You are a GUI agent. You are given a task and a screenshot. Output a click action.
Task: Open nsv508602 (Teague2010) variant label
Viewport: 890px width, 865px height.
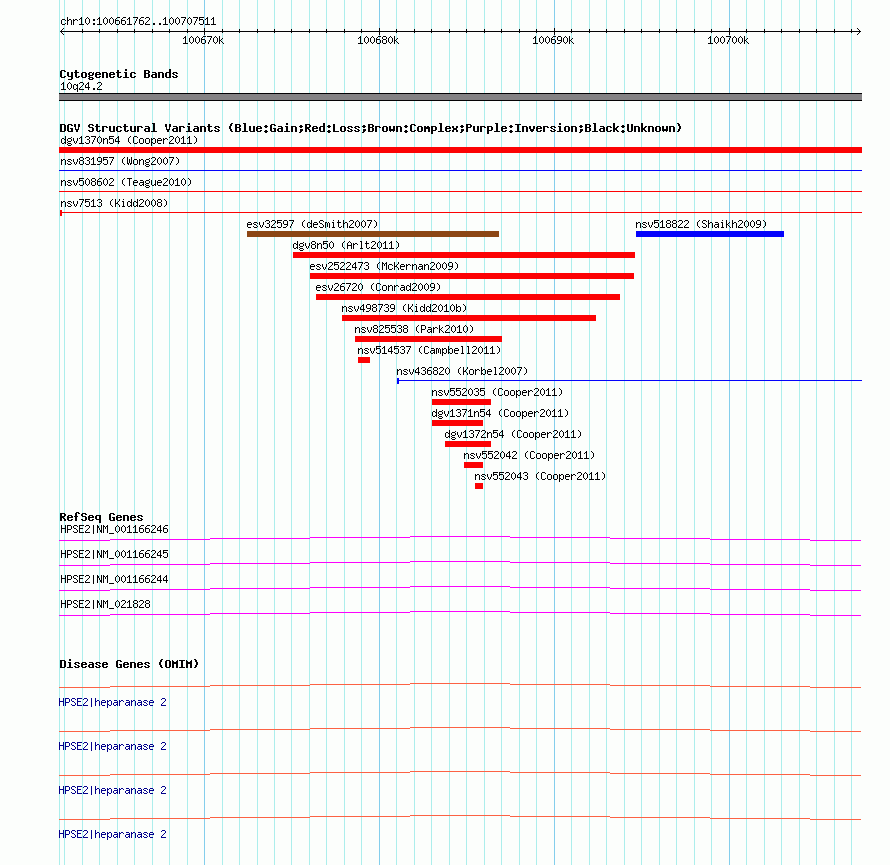(x=126, y=182)
